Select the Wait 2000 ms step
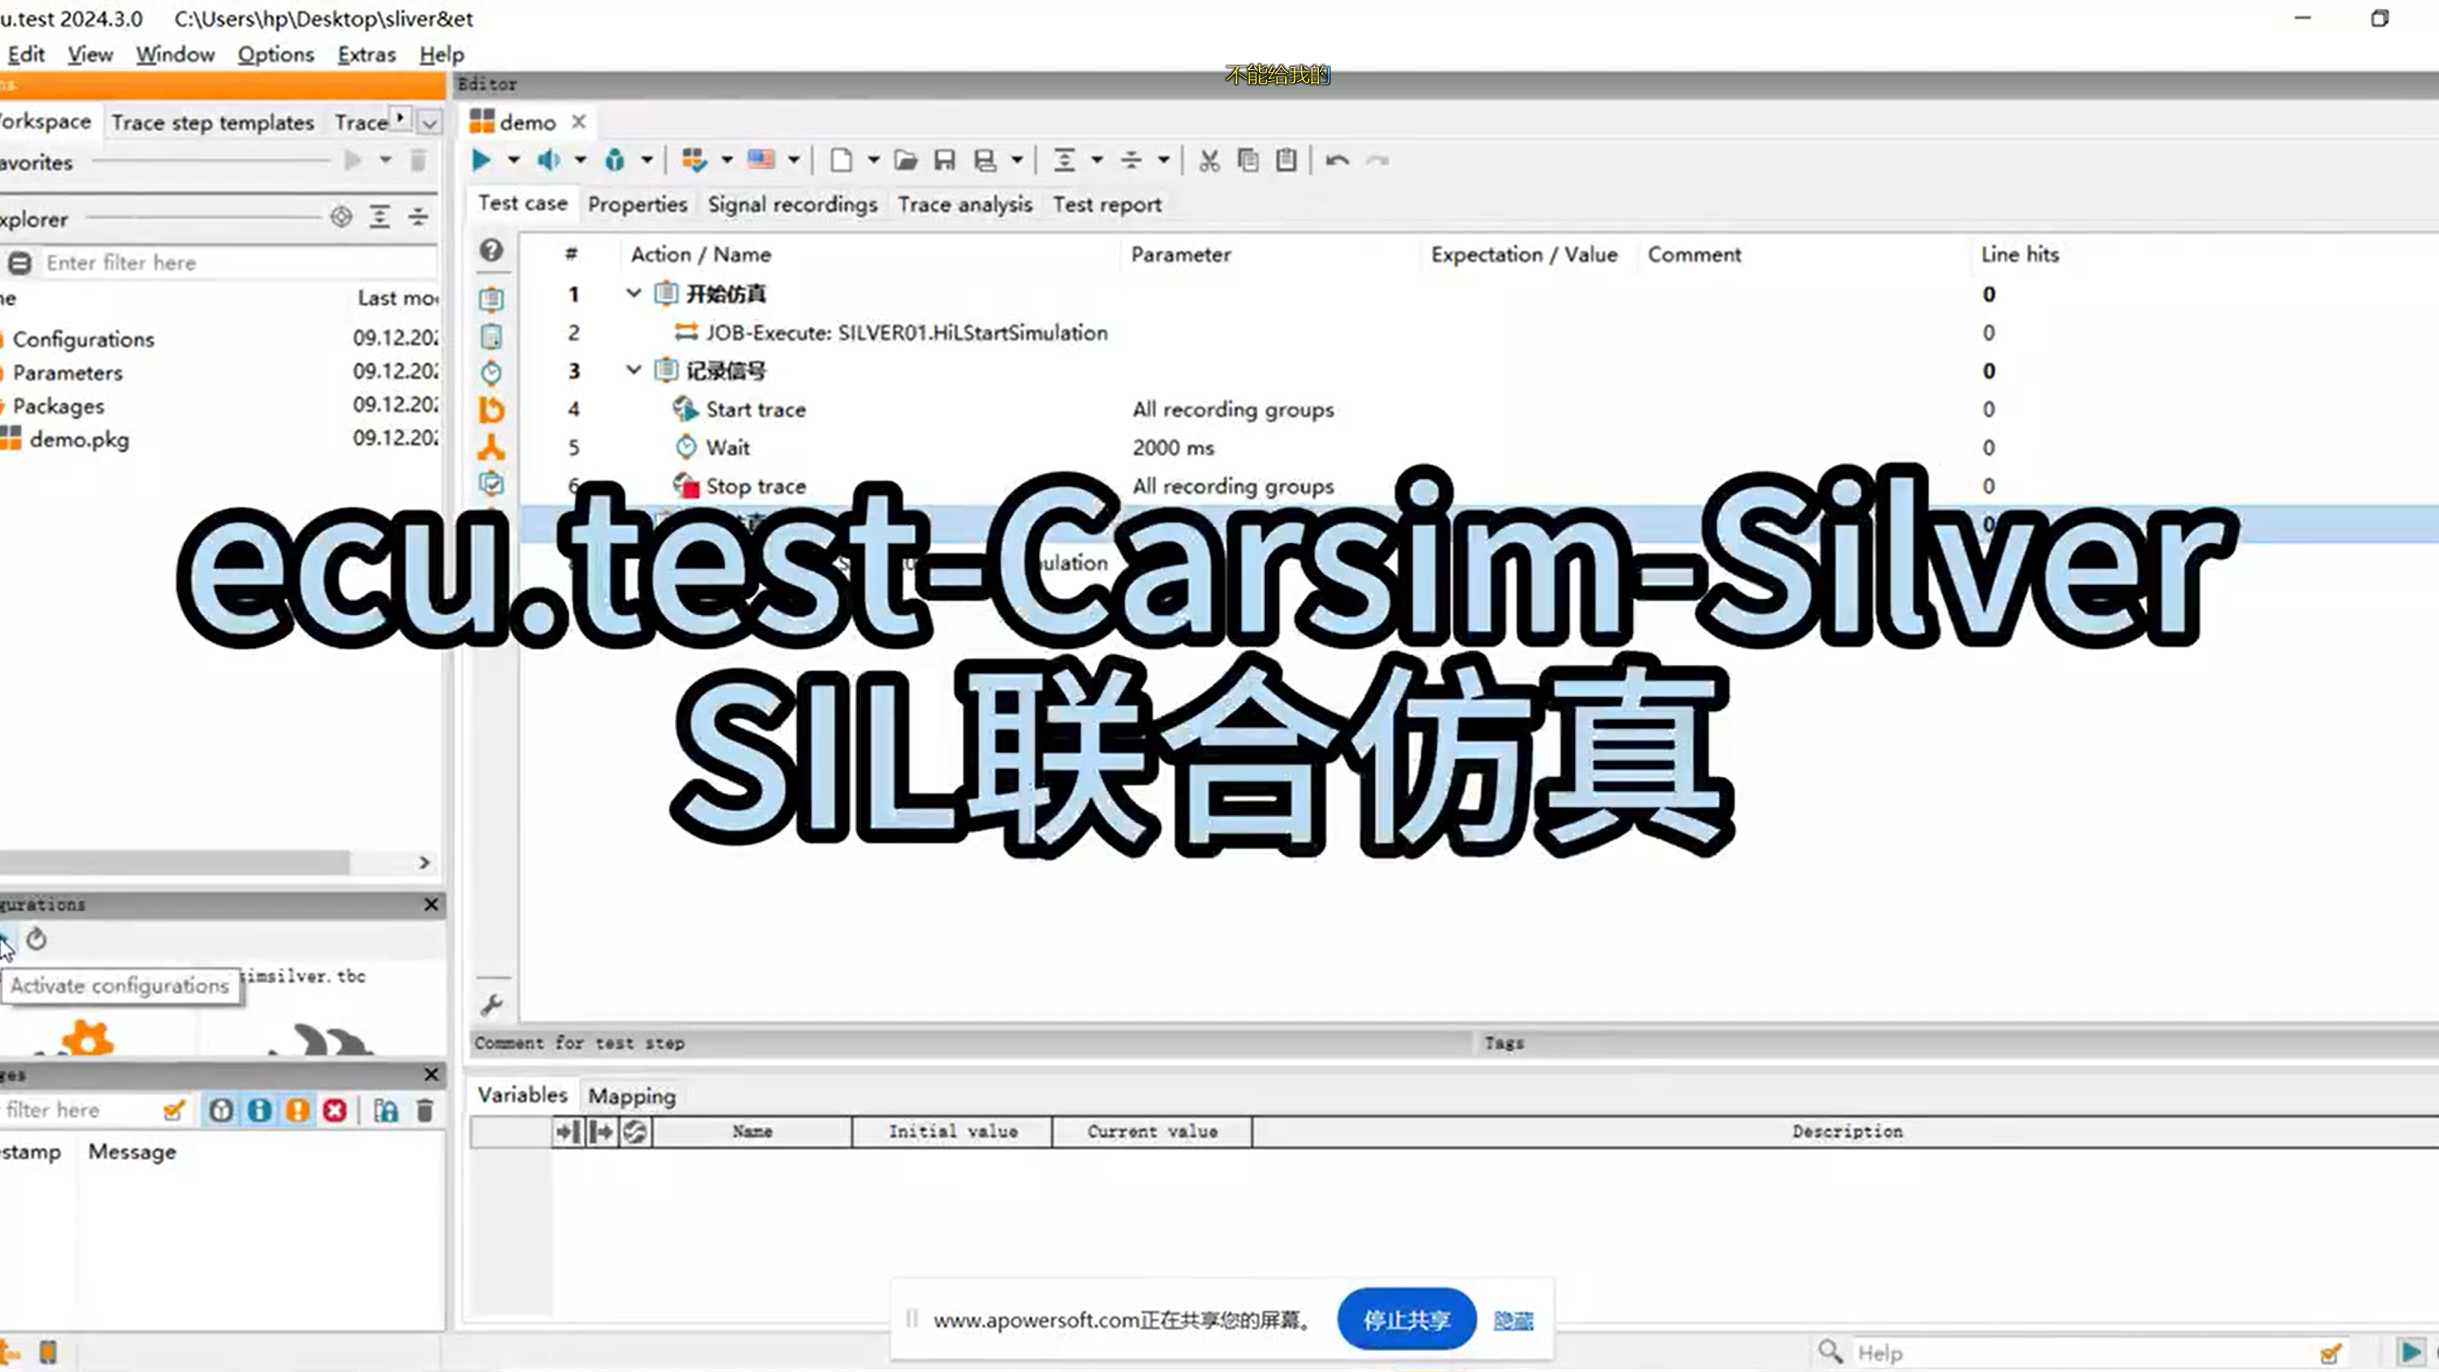 (x=1478, y=447)
